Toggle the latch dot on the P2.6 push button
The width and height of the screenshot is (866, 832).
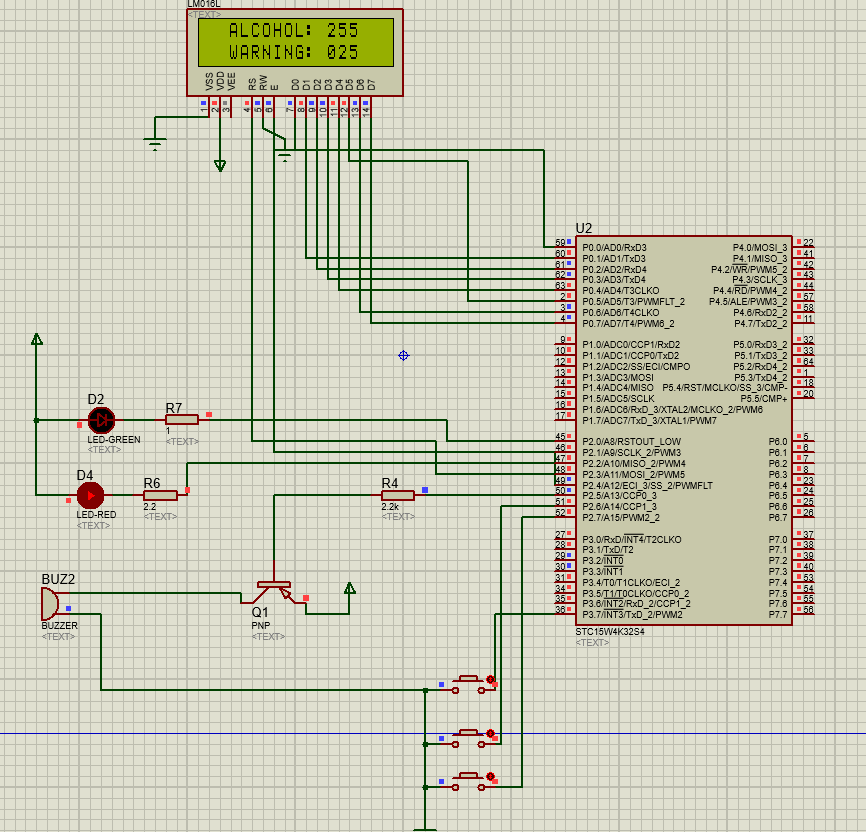click(x=490, y=733)
